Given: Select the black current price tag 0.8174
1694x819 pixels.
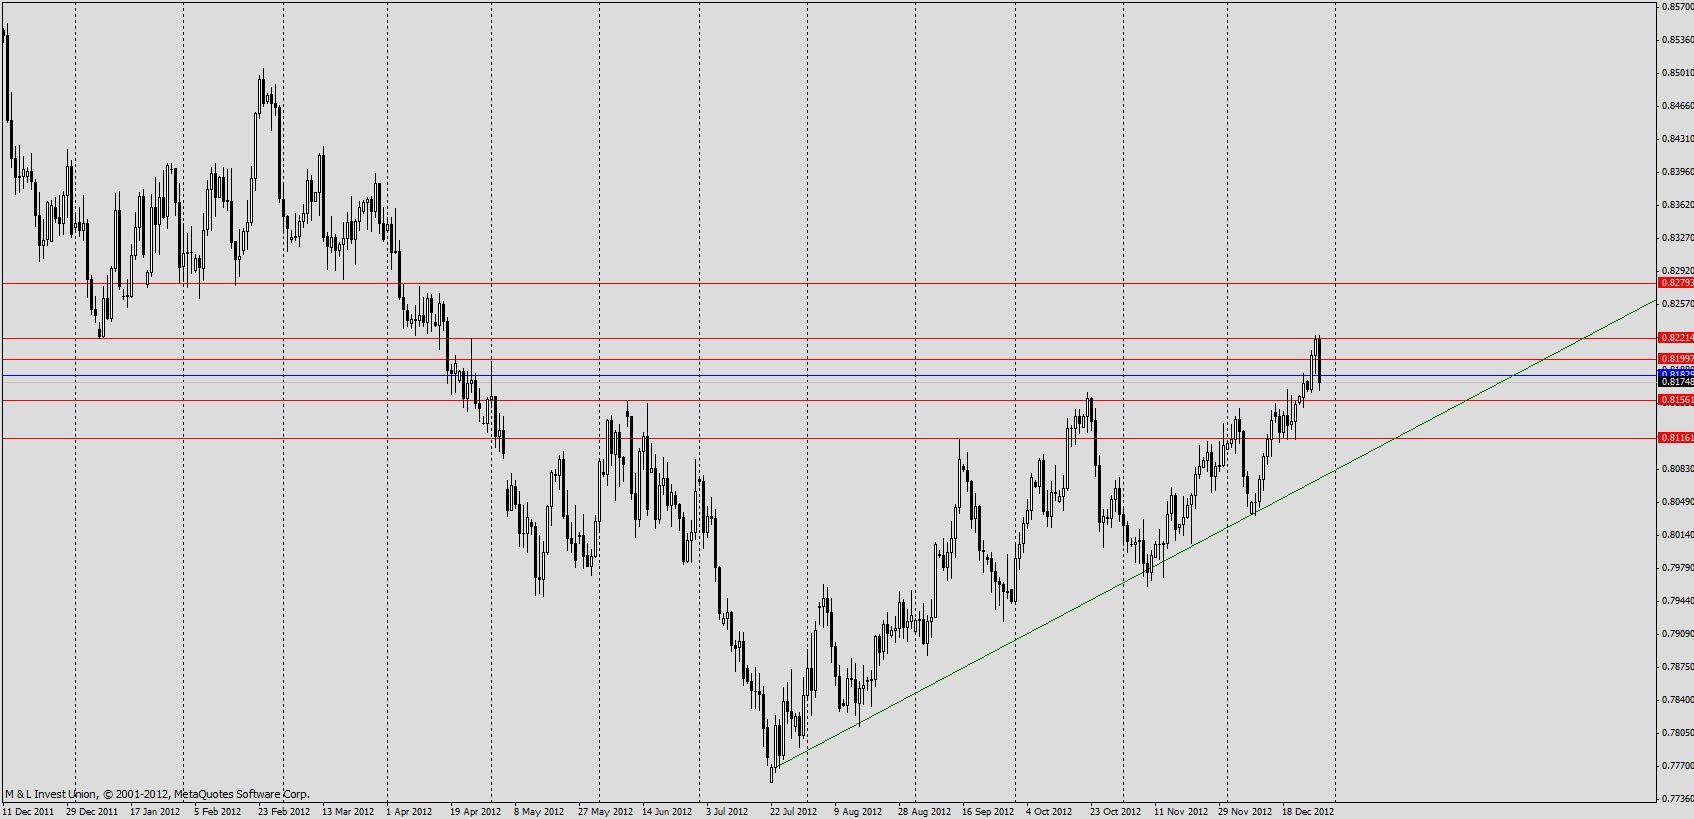Looking at the screenshot, I should click(1676, 382).
